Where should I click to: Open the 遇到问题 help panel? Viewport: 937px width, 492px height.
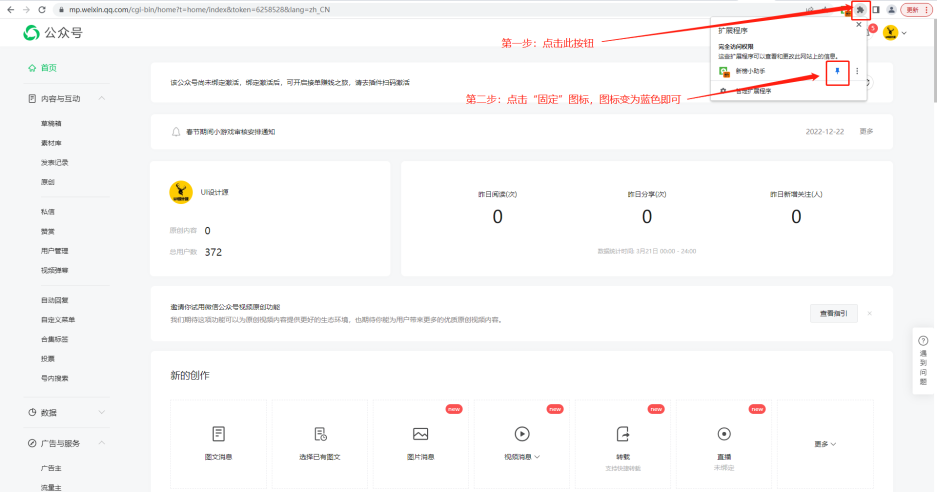coord(923,360)
